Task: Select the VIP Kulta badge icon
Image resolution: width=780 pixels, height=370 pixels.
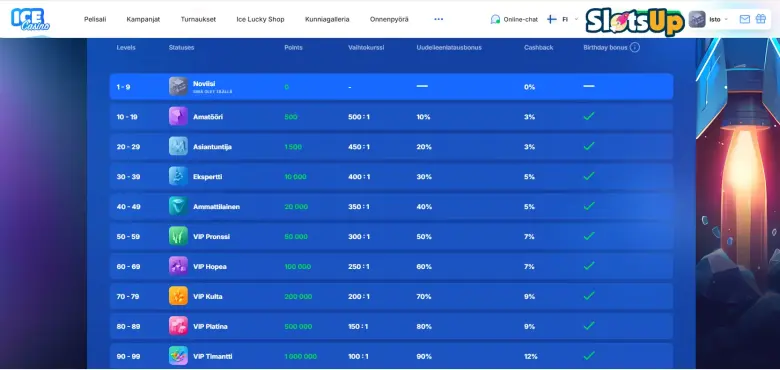Action: pyautogui.click(x=178, y=296)
